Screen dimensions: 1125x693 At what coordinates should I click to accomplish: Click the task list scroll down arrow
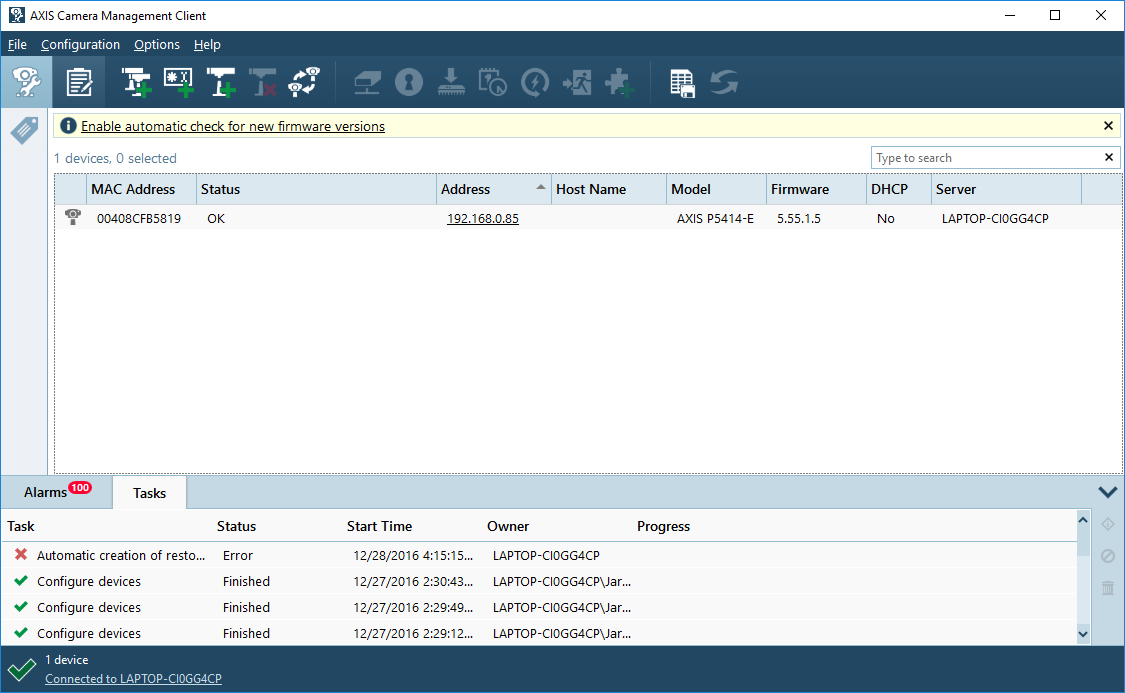click(1083, 634)
